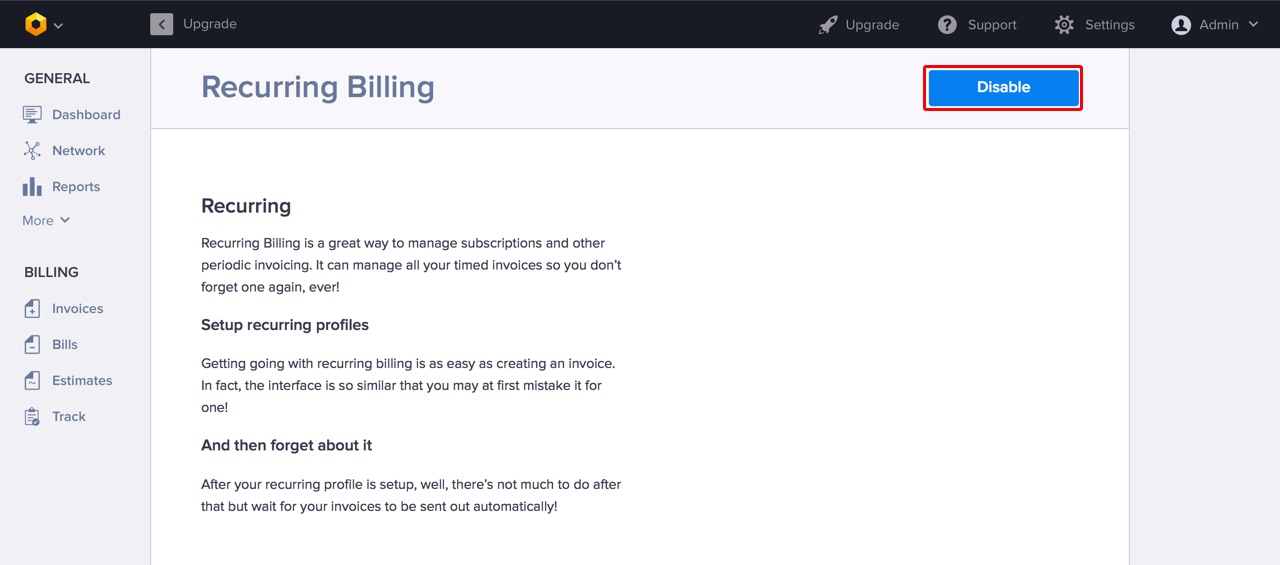Open Reports from the sidebar
1280x565 pixels.
(76, 187)
